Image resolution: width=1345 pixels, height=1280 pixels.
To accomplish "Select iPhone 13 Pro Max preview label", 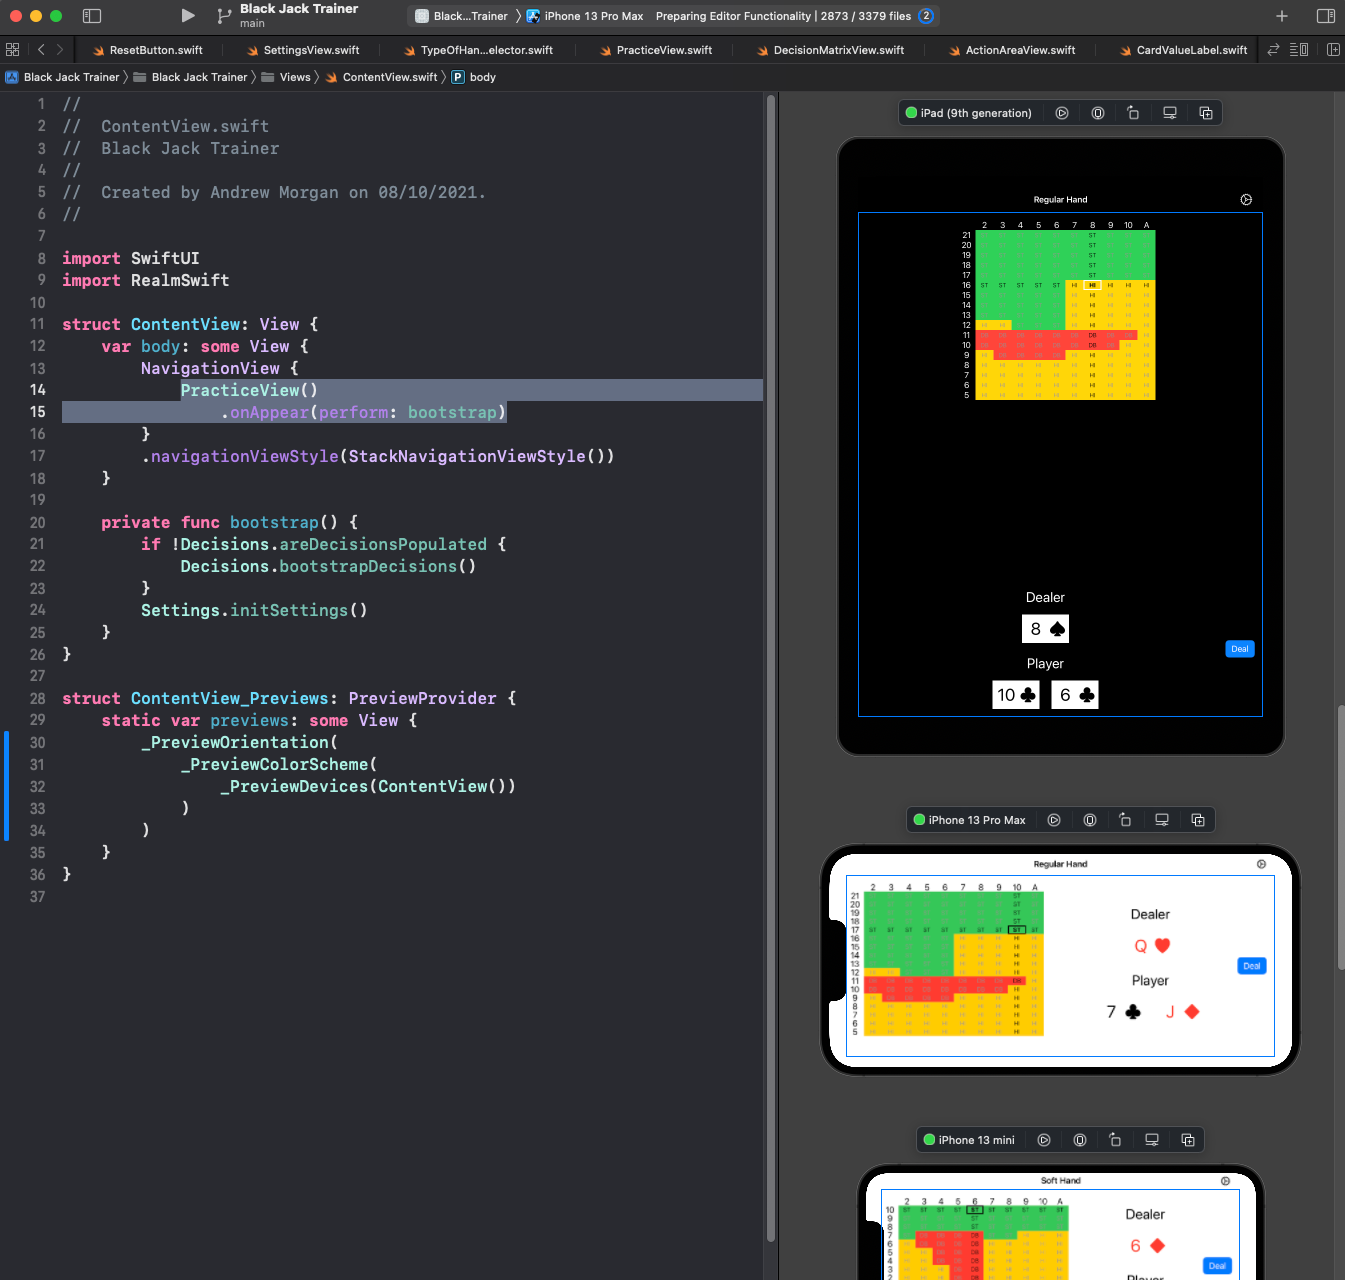I will (969, 820).
